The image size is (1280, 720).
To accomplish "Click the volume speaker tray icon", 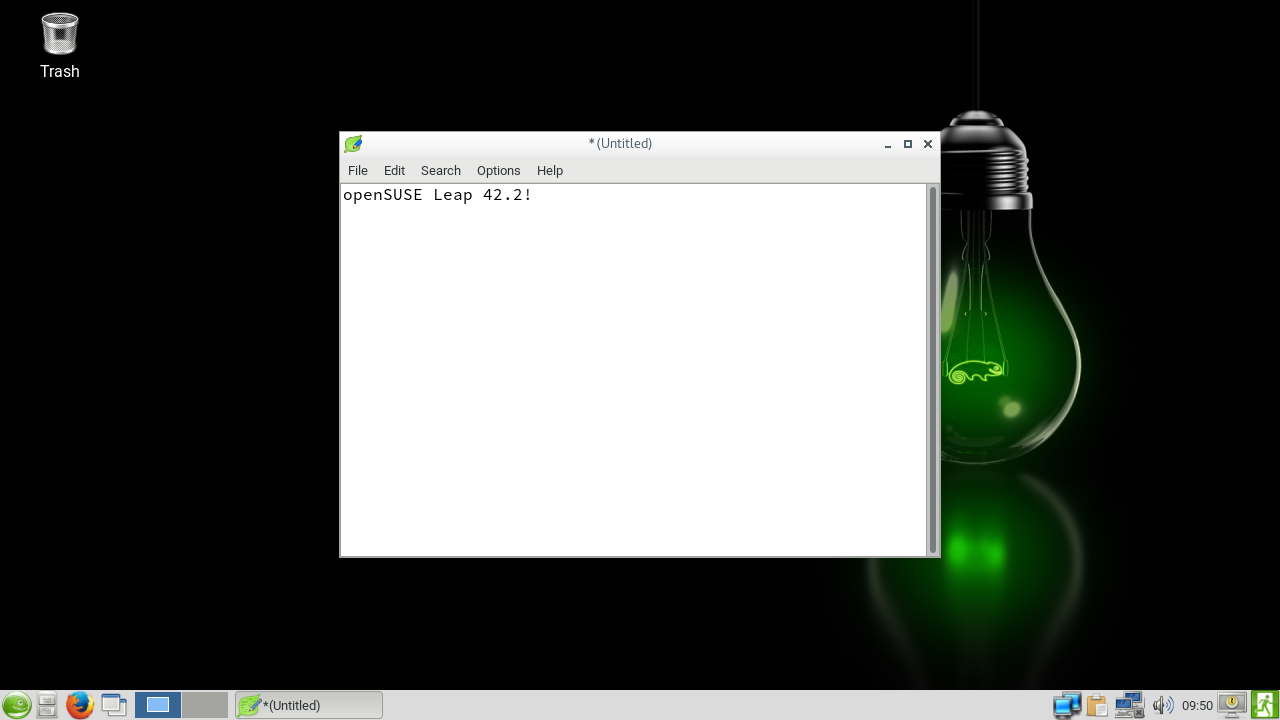I will click(x=1162, y=705).
